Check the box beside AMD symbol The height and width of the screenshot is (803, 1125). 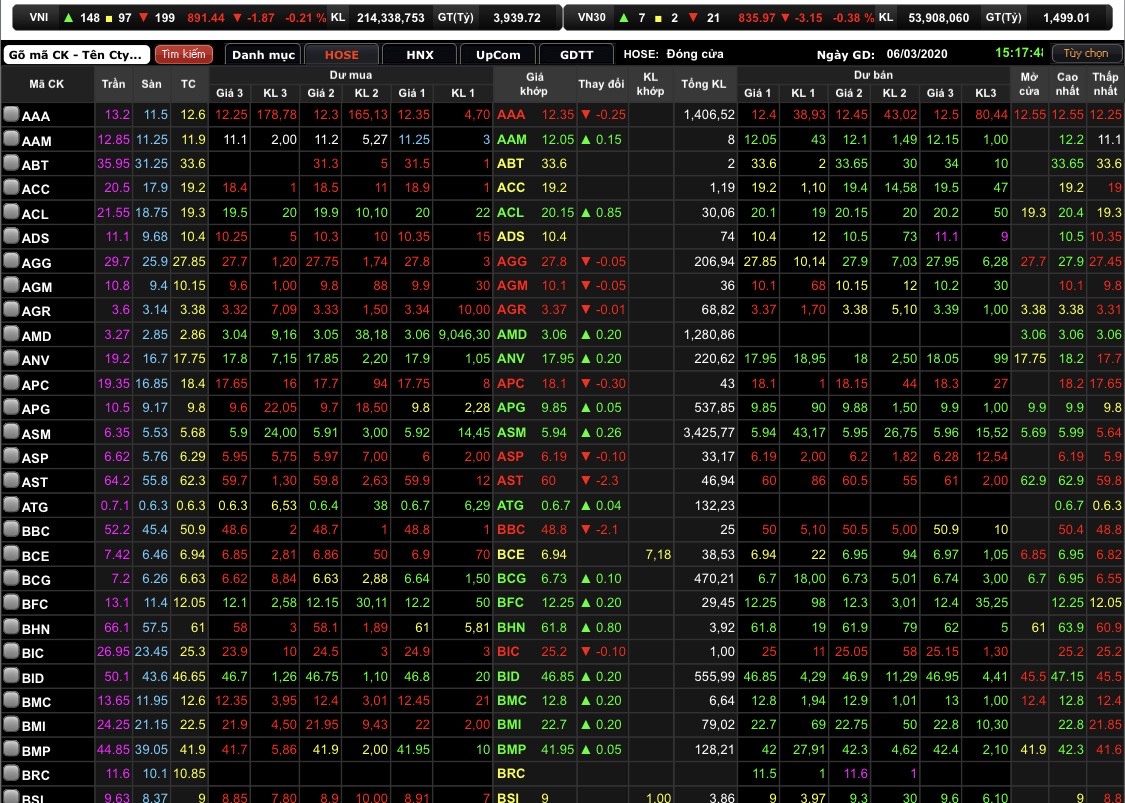coord(11,335)
